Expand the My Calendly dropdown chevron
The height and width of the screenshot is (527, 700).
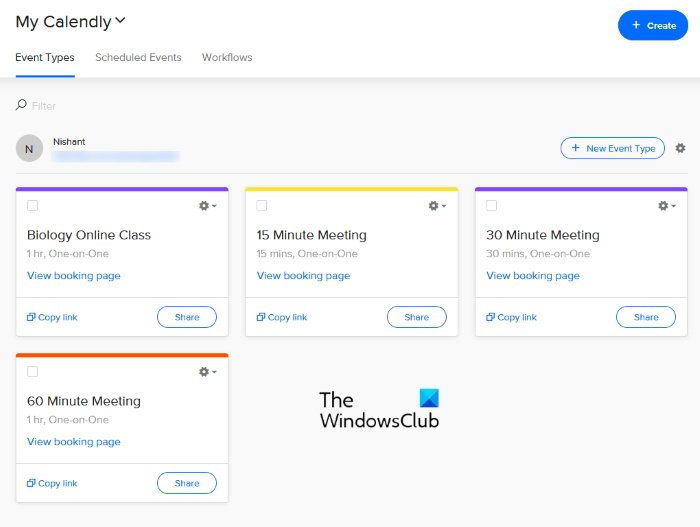[121, 20]
